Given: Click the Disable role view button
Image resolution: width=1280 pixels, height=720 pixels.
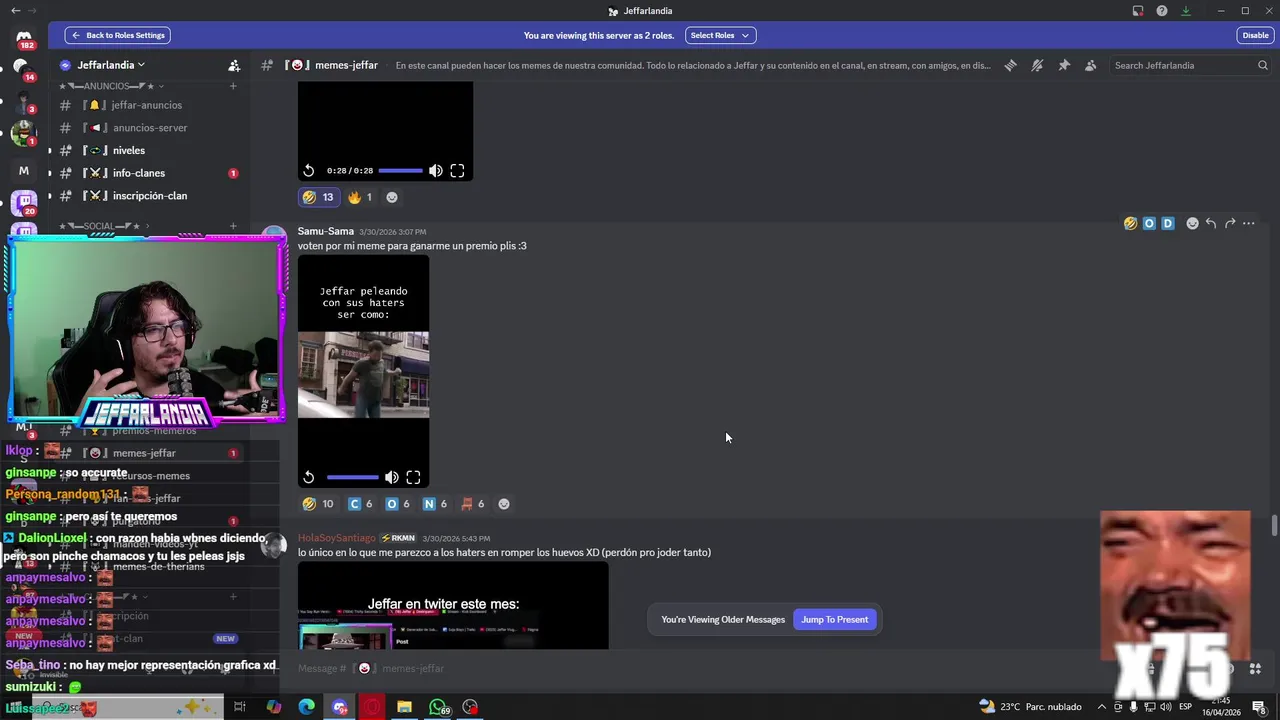Looking at the screenshot, I should [1255, 35].
